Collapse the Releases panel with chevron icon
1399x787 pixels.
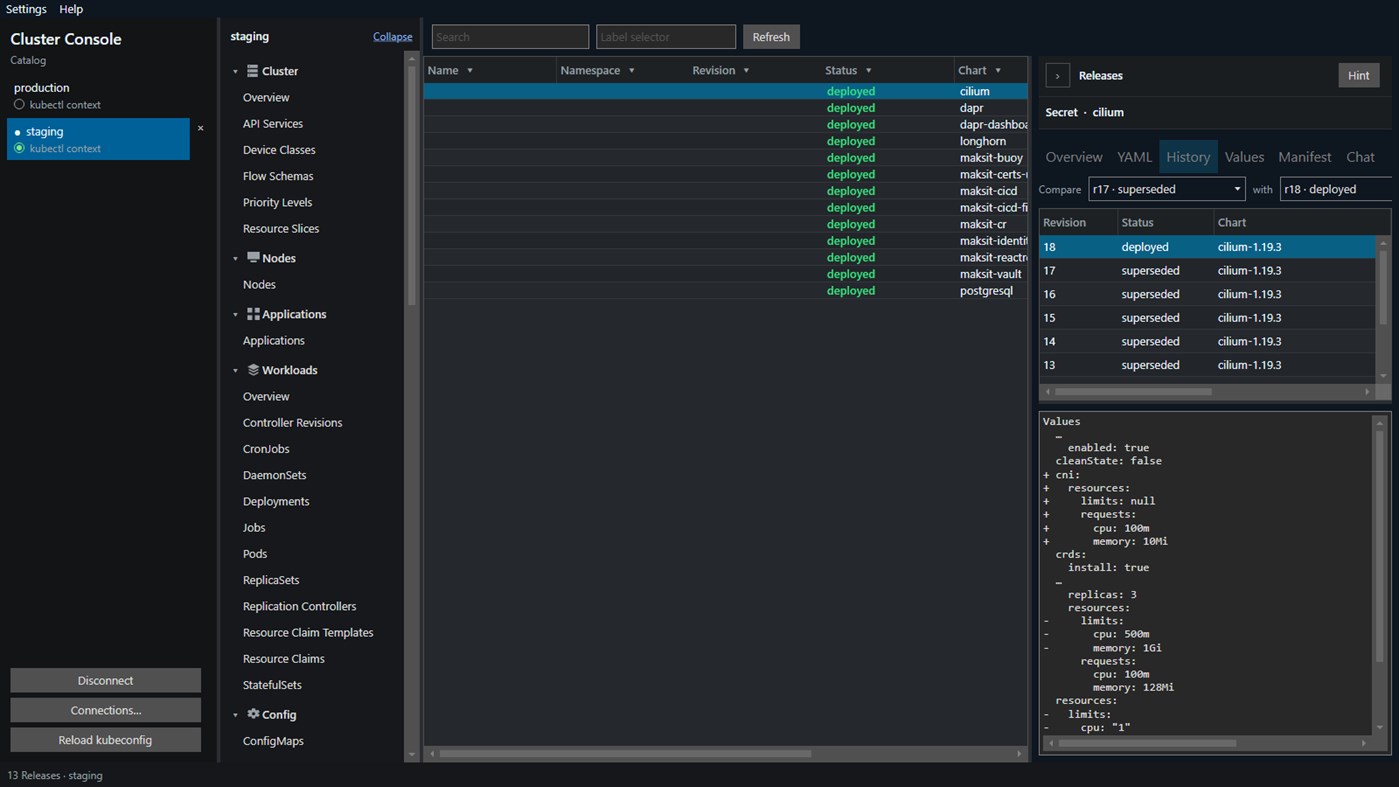tap(1058, 76)
